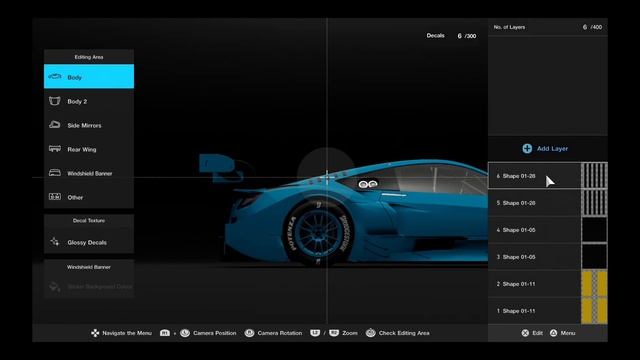Screen dimensions: 640x360
Task: Click the Side Mirrors icon
Action: 55,124
